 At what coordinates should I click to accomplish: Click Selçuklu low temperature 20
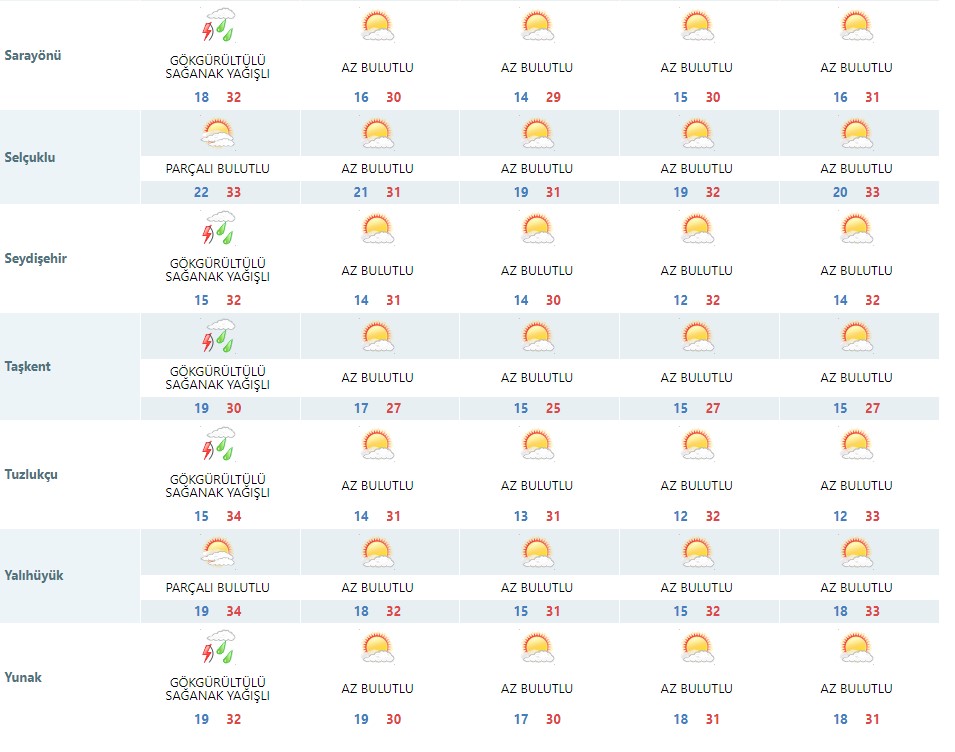pos(840,192)
